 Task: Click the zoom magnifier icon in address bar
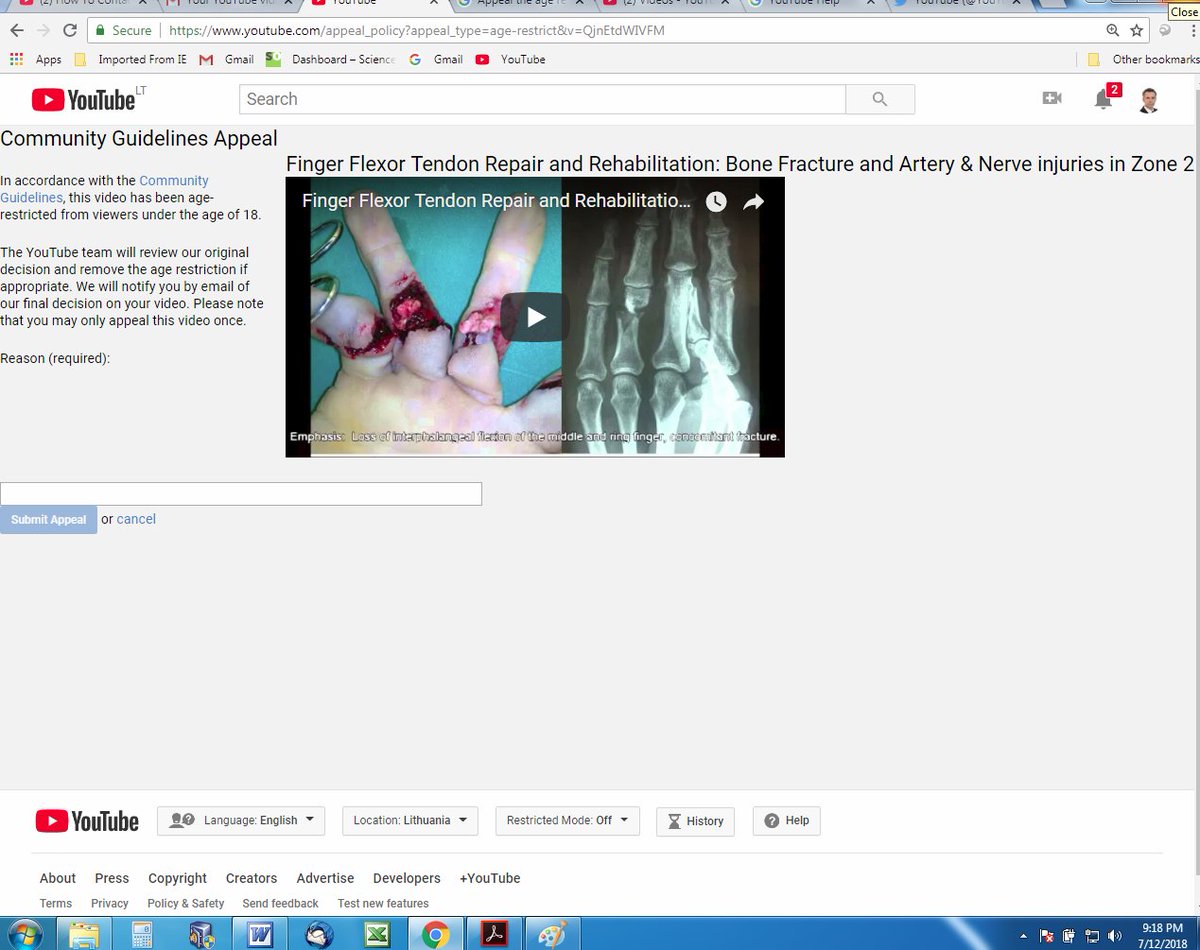(x=1113, y=30)
